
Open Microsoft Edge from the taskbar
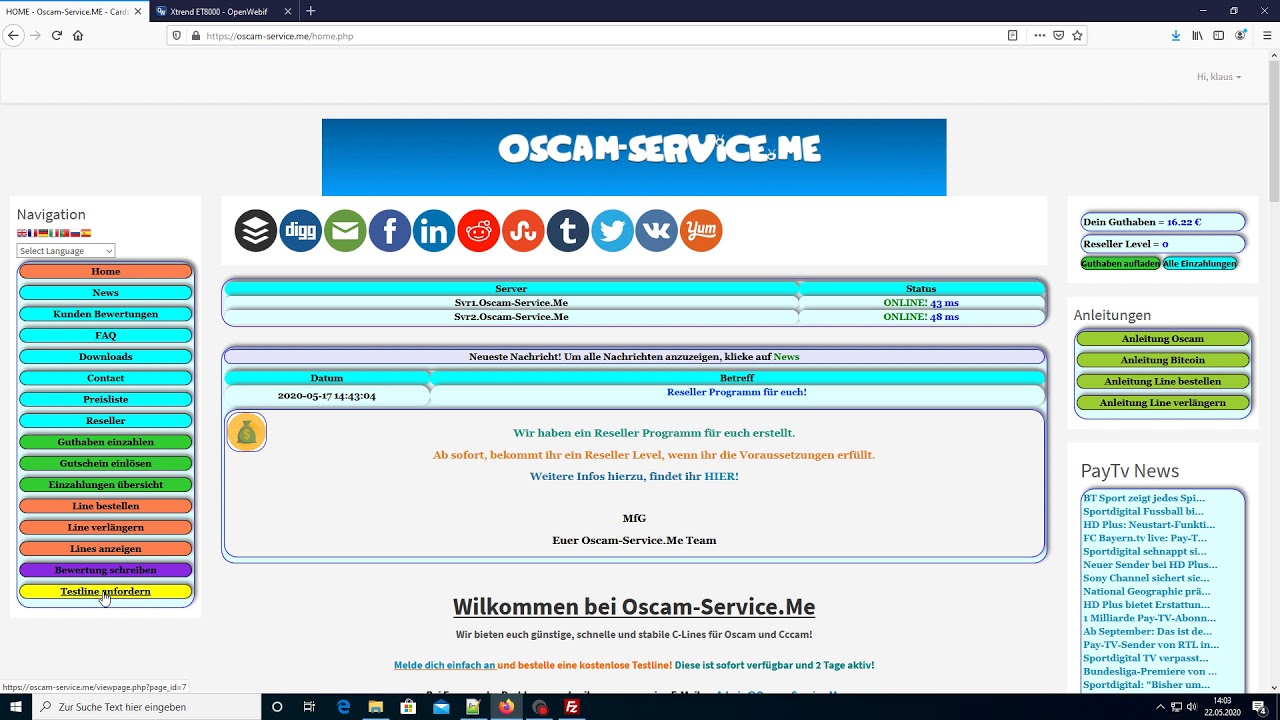tap(343, 707)
